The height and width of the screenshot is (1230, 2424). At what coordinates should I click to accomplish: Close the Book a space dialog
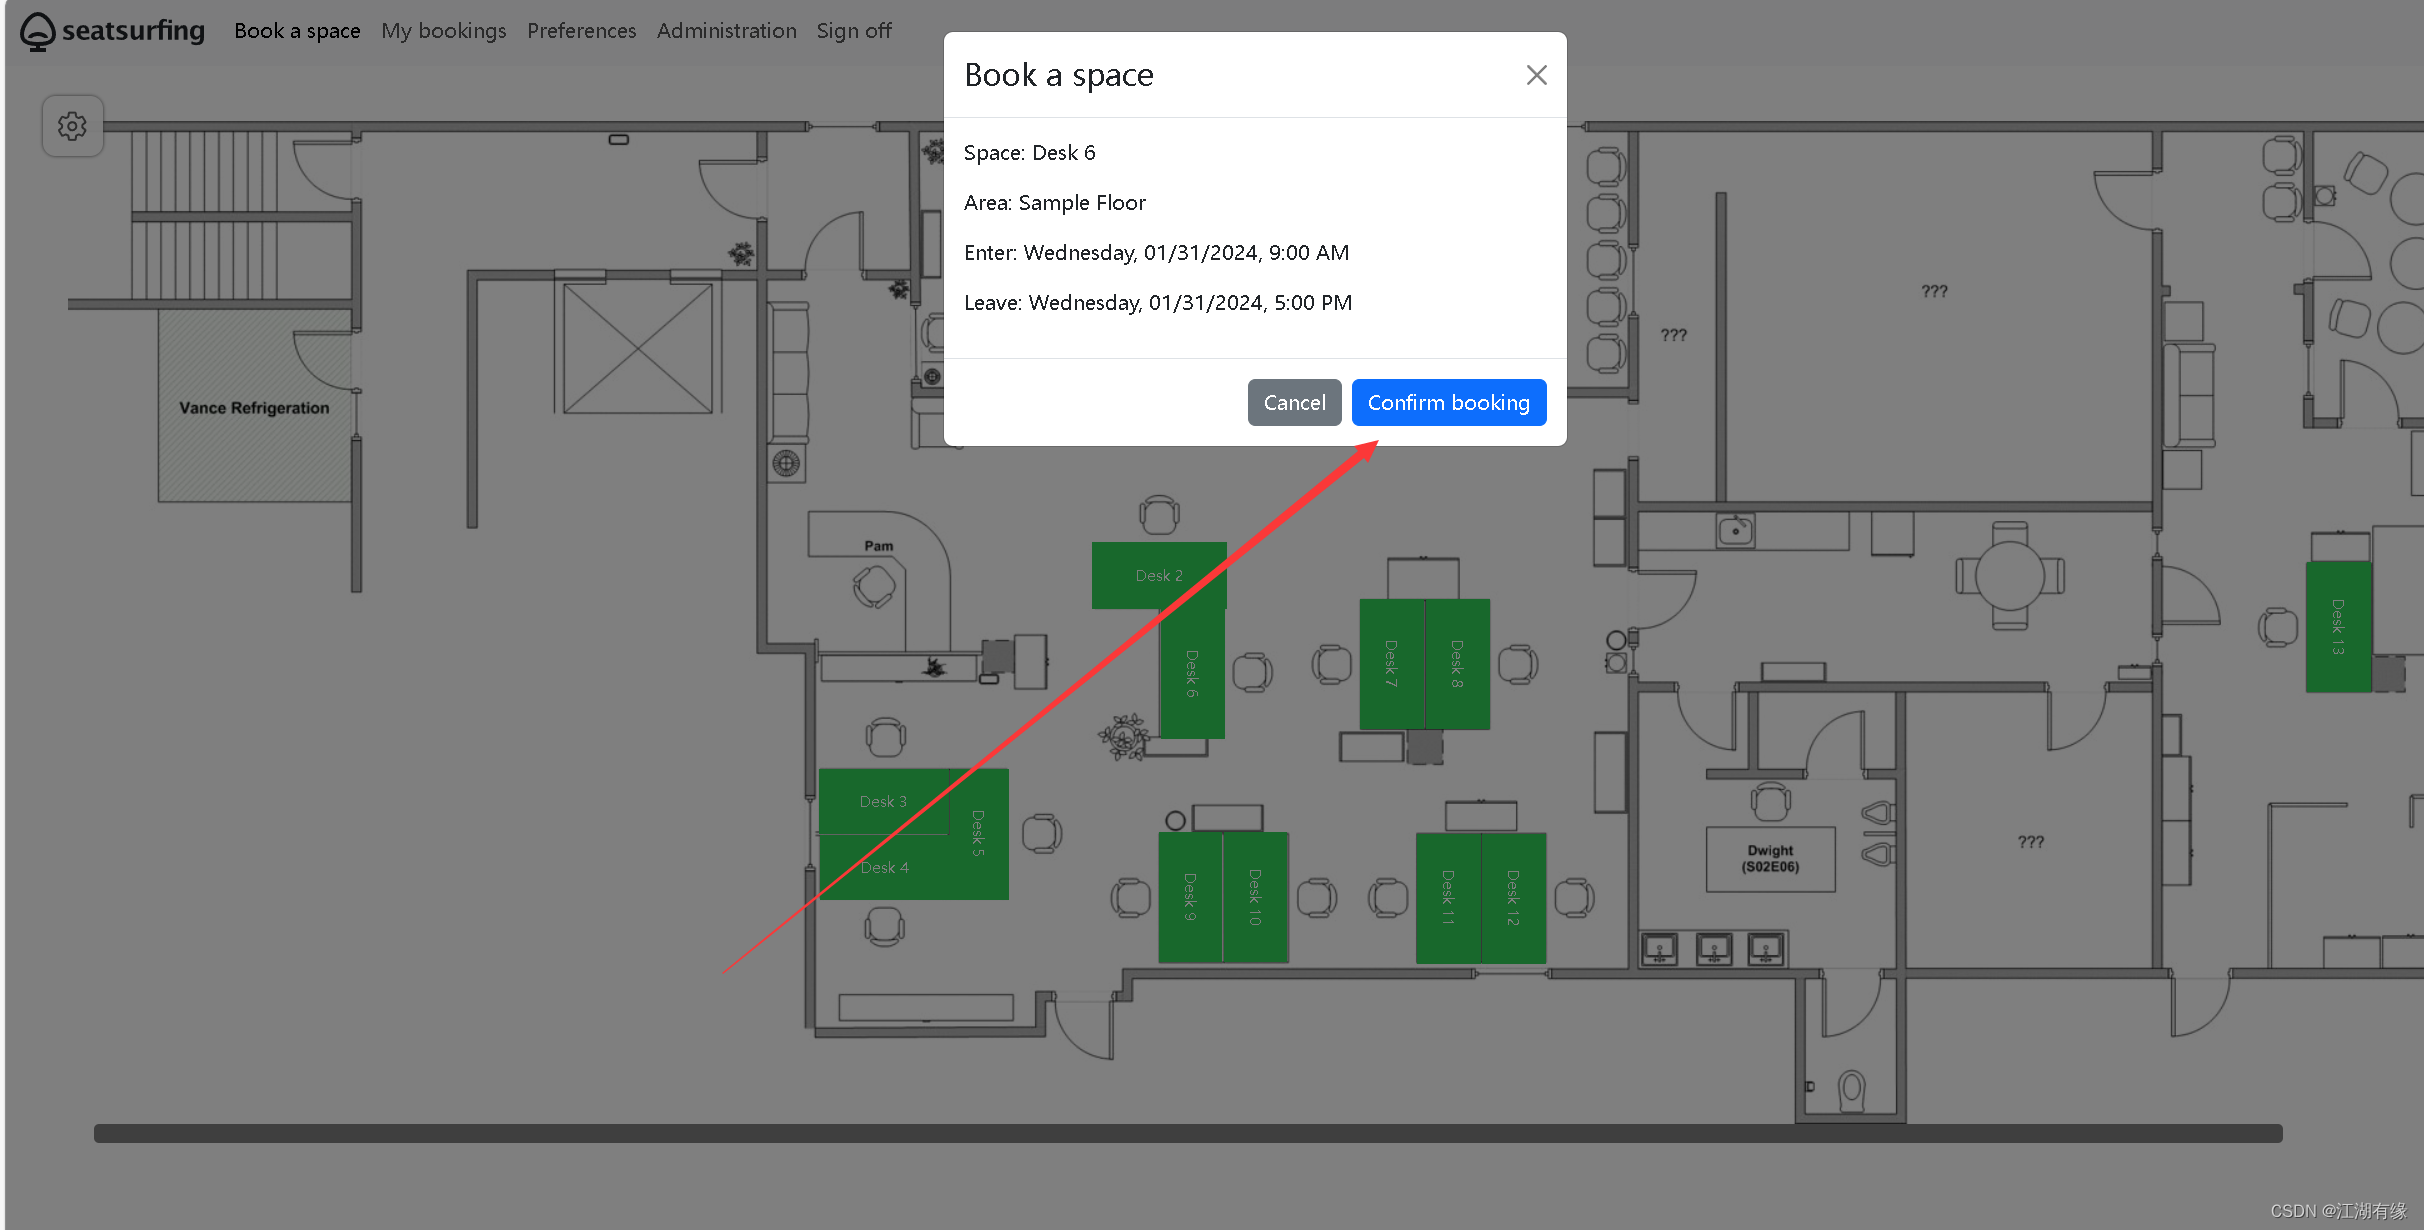(1536, 75)
